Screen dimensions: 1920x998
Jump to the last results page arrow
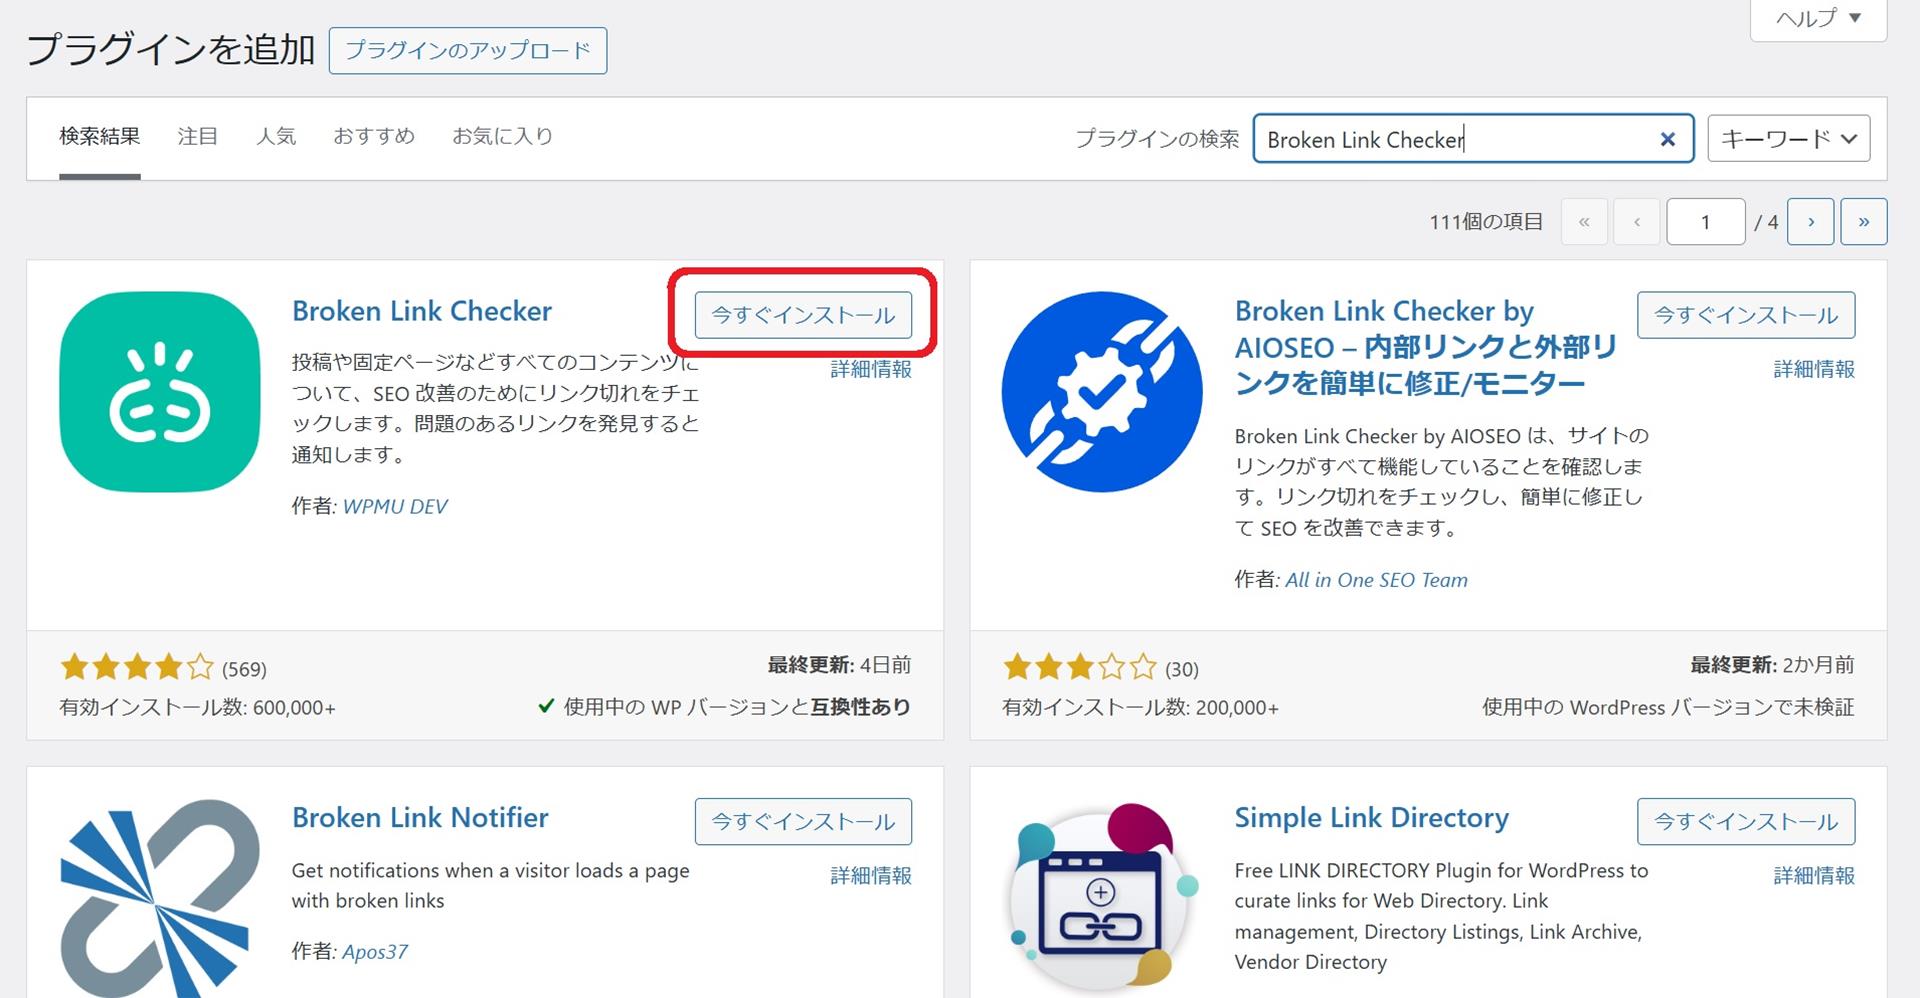point(1863,222)
